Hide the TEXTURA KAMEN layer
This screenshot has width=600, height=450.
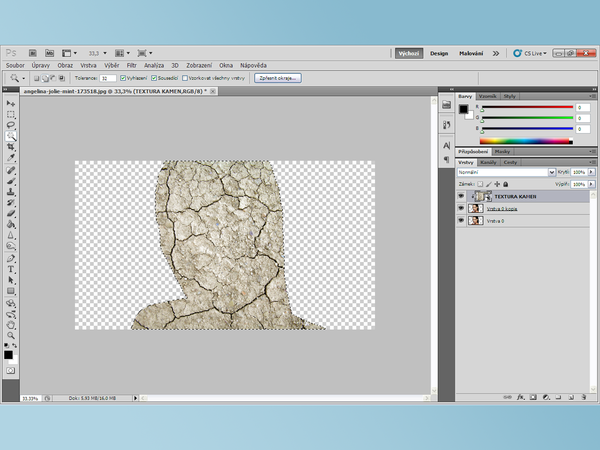(x=461, y=197)
